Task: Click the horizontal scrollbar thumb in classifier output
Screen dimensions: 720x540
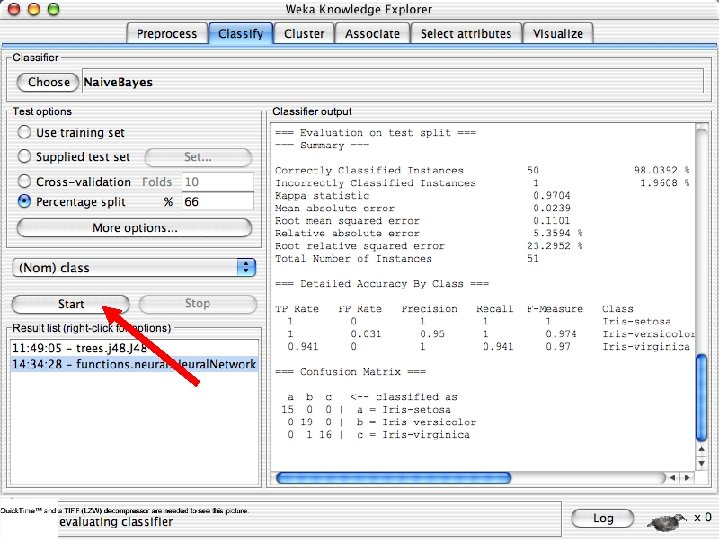Action: point(393,478)
